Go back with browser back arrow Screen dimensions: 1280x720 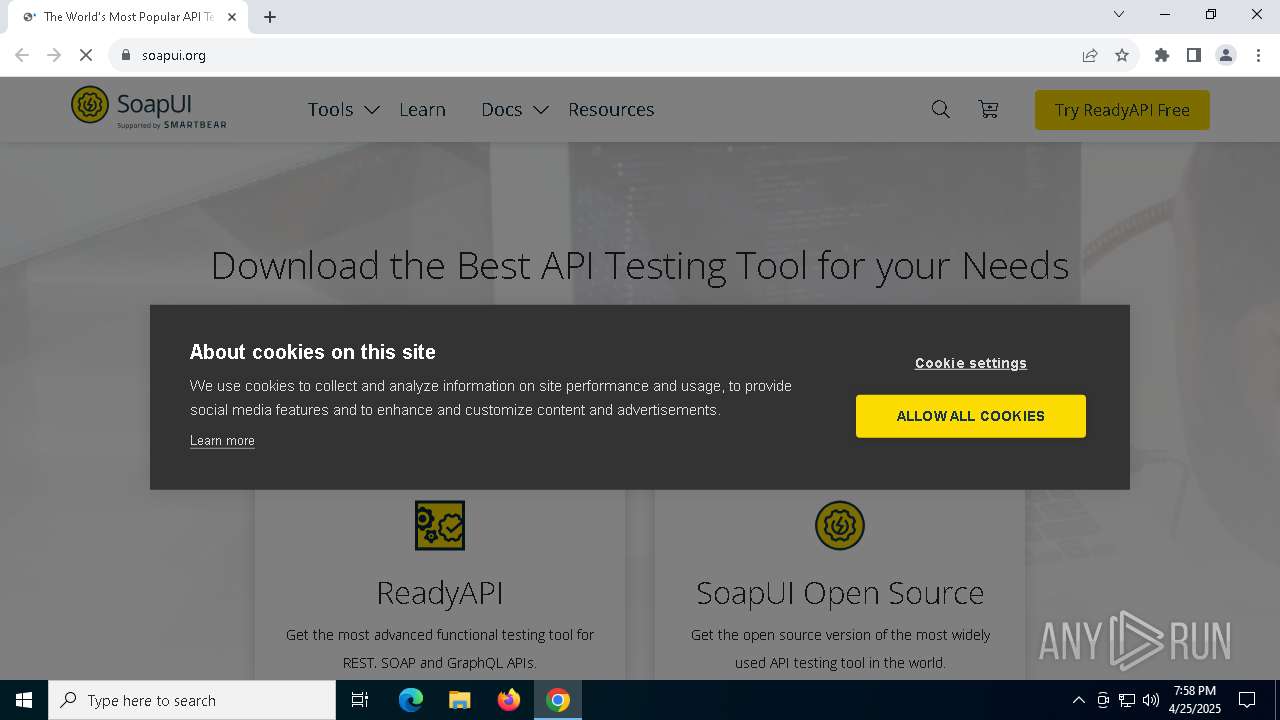22,55
